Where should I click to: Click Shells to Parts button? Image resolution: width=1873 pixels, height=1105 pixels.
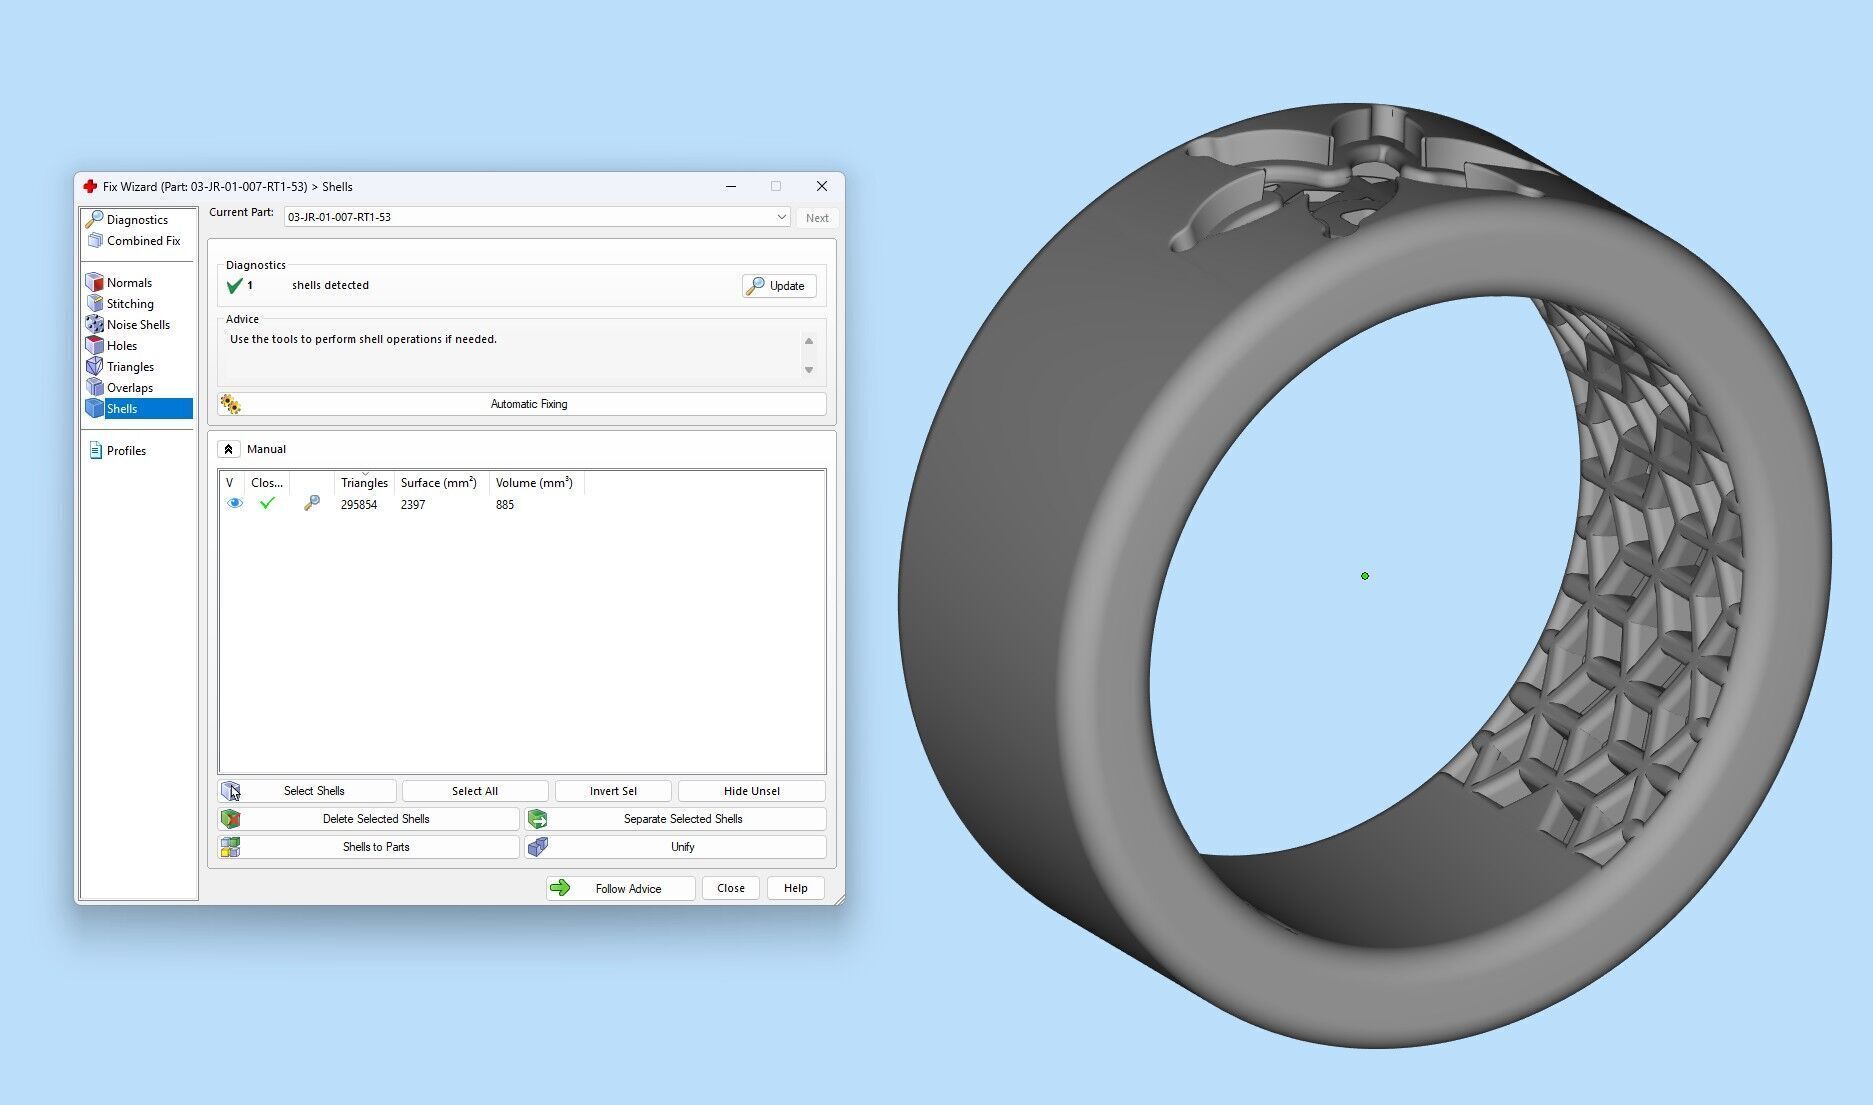coord(369,847)
